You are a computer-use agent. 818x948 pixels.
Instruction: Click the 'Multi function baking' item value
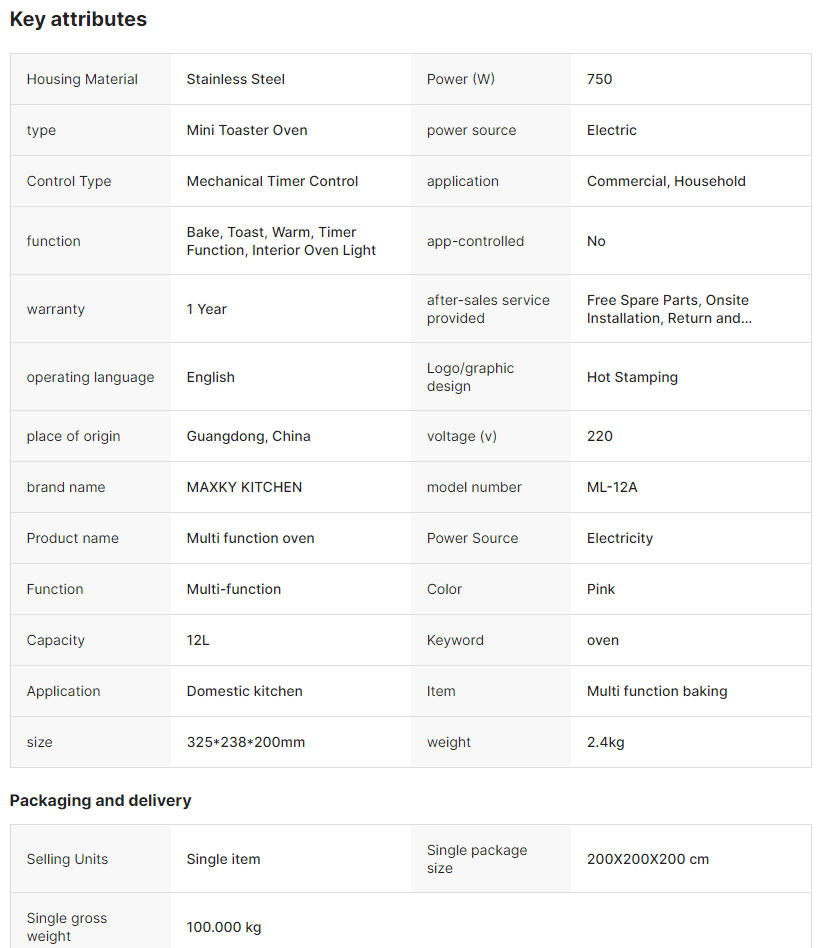(657, 691)
